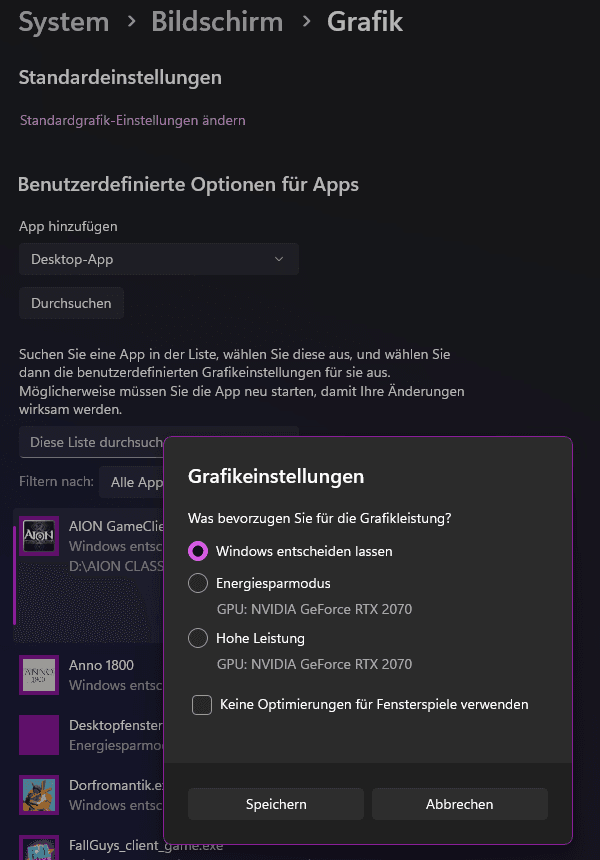Open the Desktop-App dropdown
This screenshot has width=600, height=860.
158,259
